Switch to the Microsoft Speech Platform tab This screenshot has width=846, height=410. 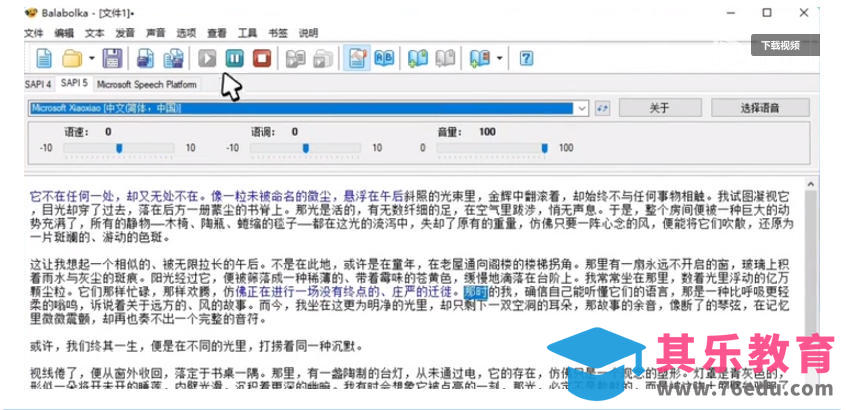pyautogui.click(x=146, y=84)
